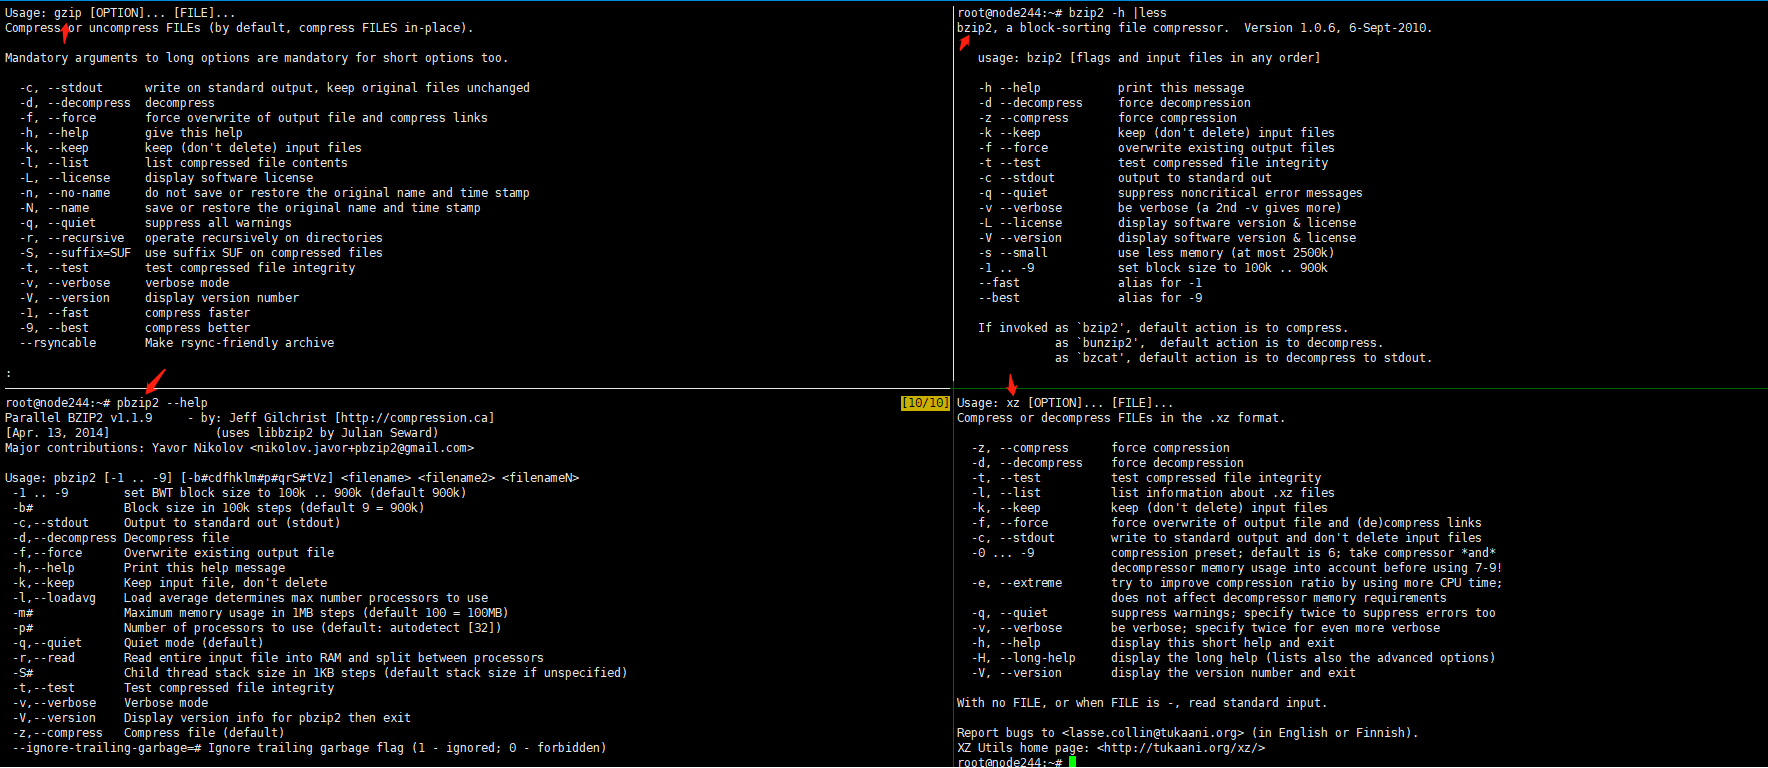This screenshot has height=768, width=1768.
Task: Click the pbzip2 '-S#' stack size option
Action: coord(23,673)
